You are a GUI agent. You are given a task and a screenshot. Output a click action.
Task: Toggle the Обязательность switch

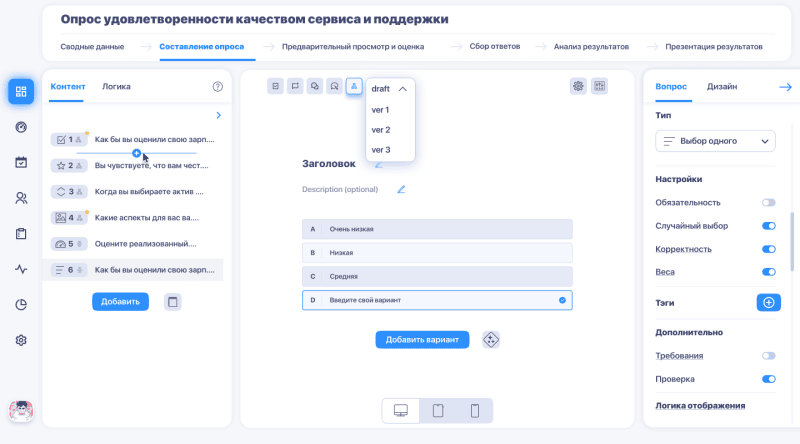coord(769,203)
